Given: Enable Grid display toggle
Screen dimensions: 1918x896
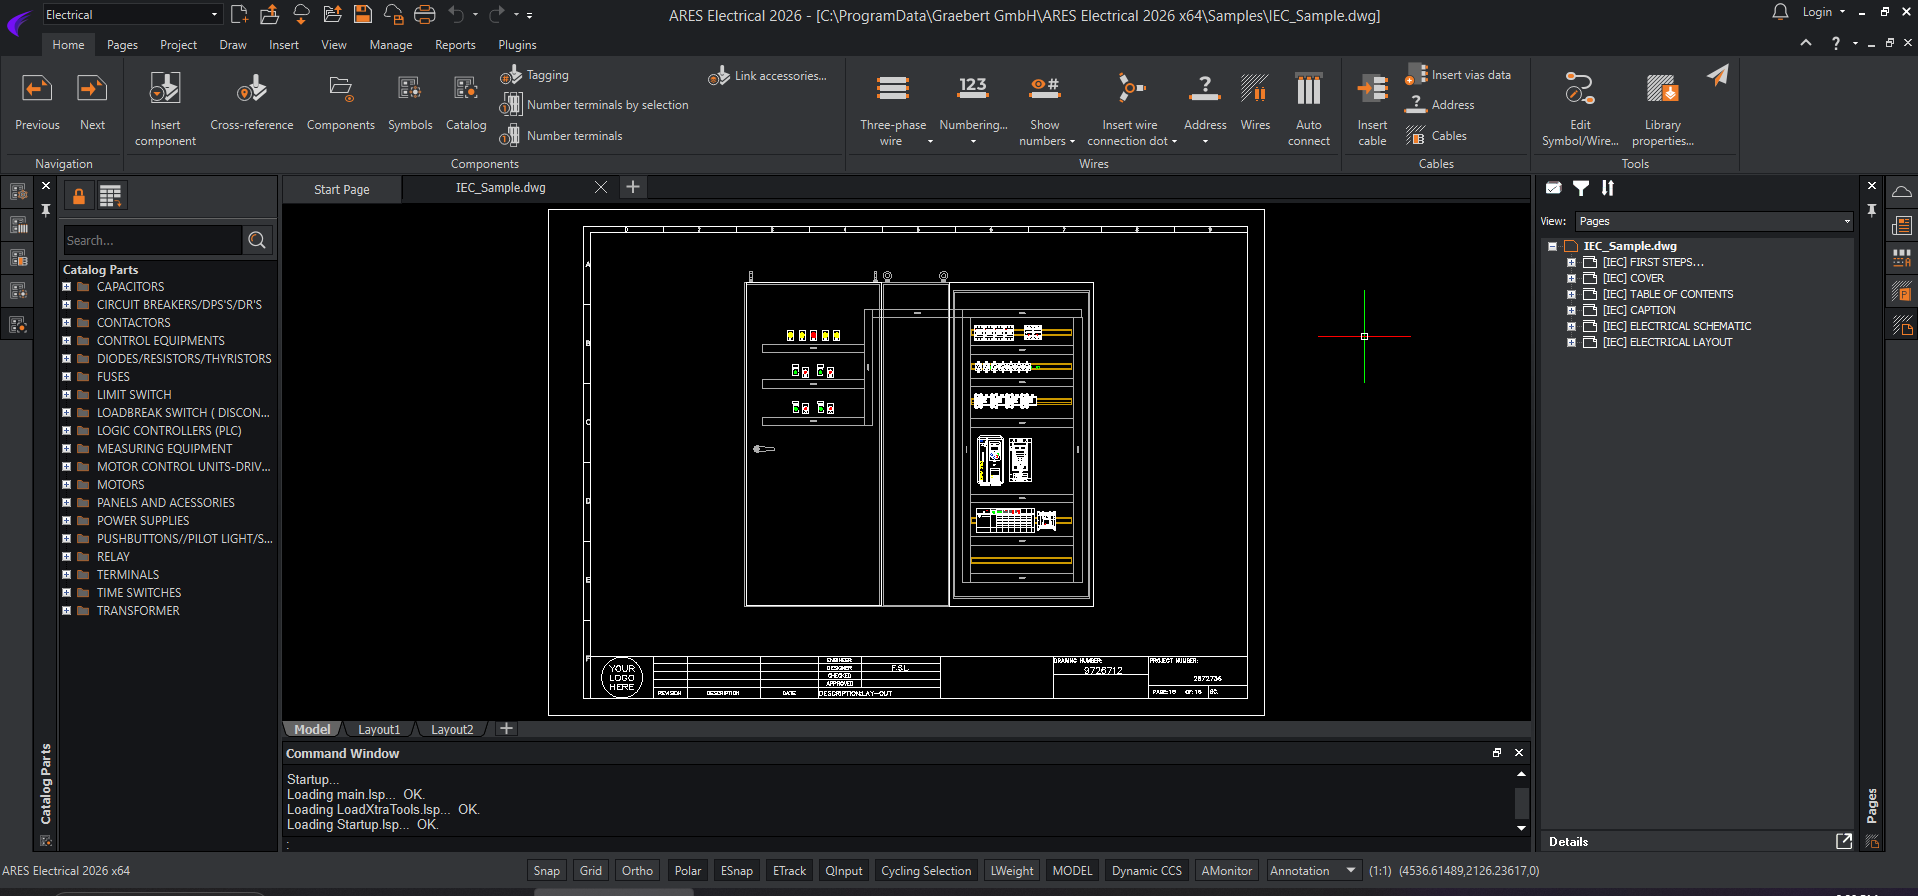Looking at the screenshot, I should click(x=591, y=871).
